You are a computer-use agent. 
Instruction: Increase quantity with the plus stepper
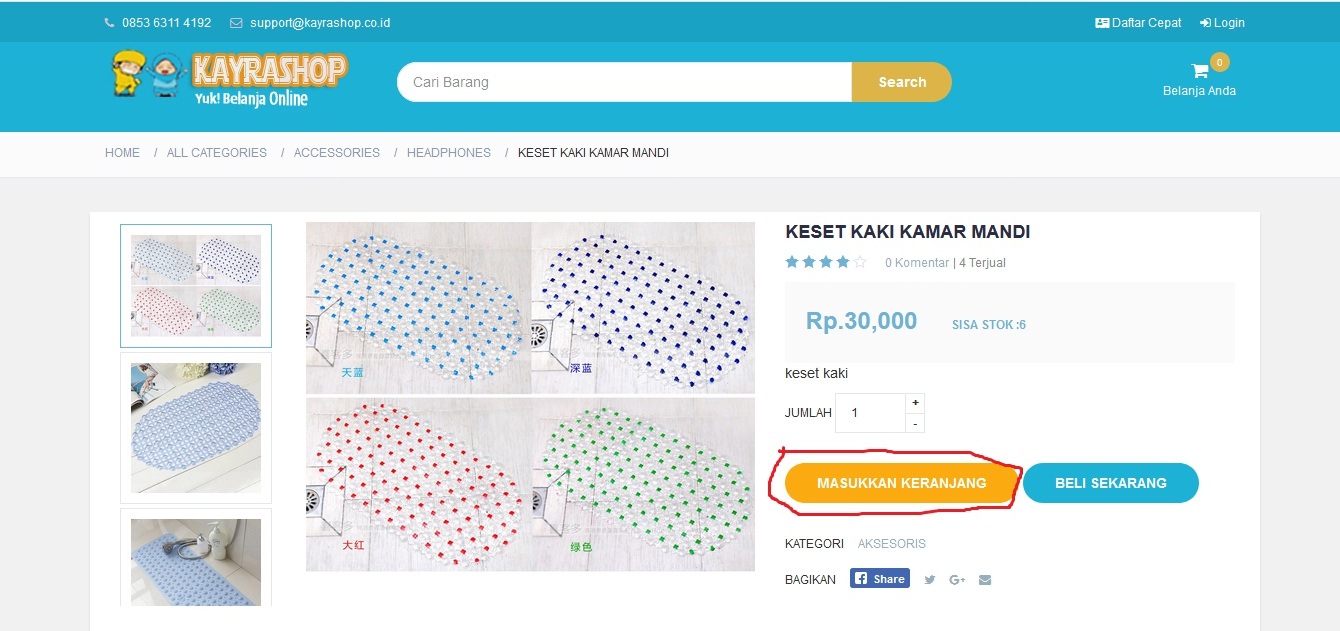click(x=915, y=402)
